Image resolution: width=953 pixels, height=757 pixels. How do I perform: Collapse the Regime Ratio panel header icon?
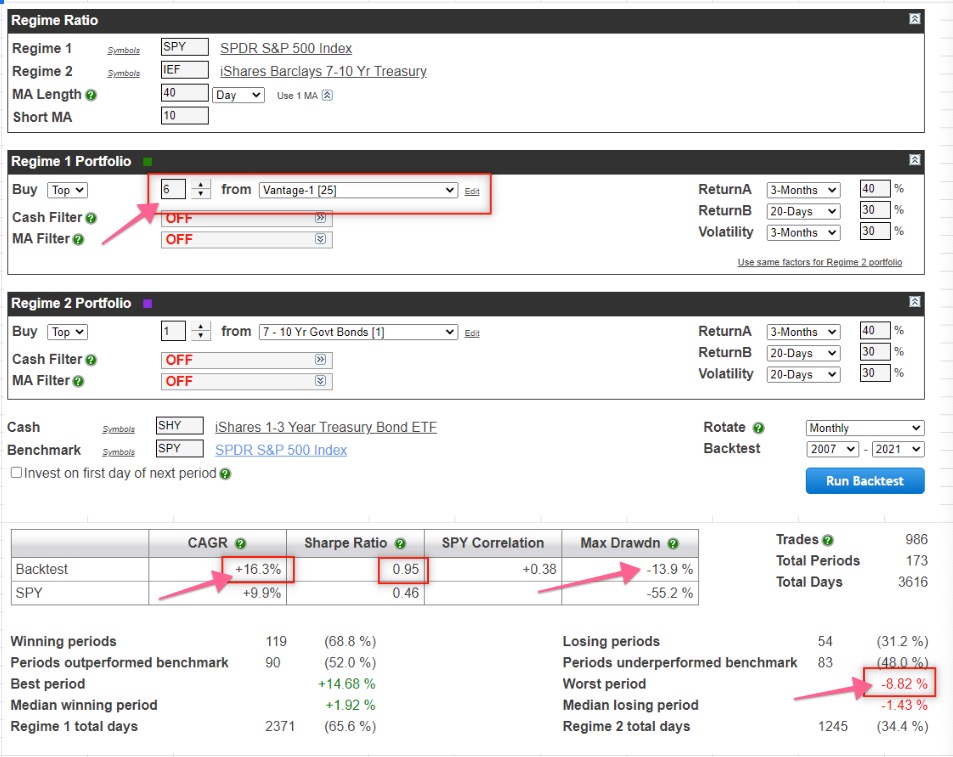click(x=914, y=19)
